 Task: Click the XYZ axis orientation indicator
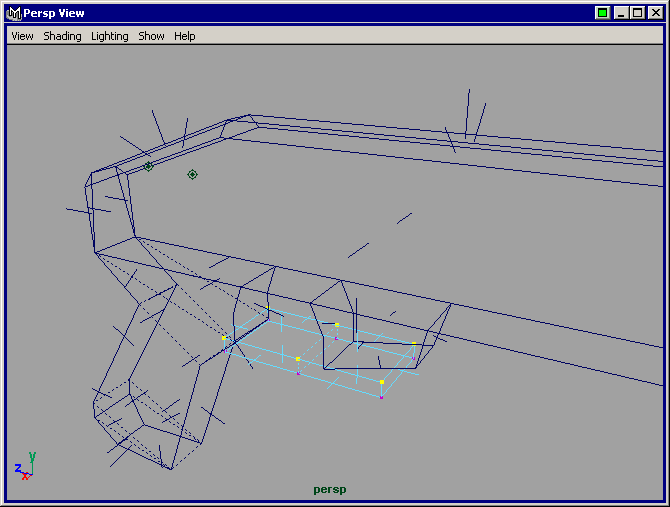(x=25, y=466)
